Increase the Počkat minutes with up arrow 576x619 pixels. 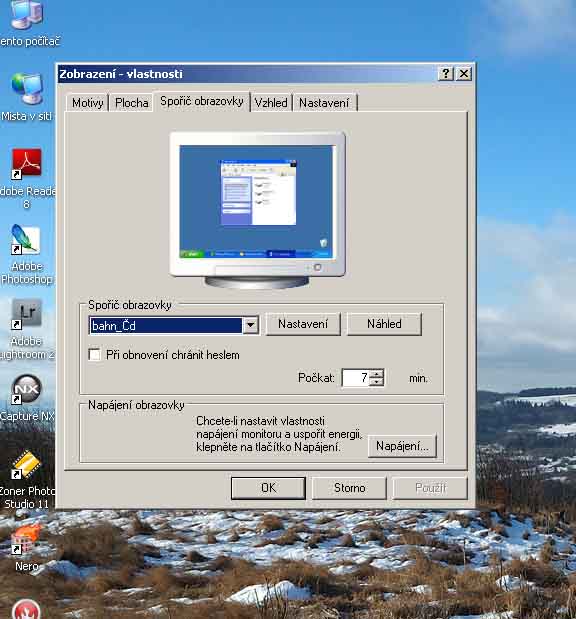[377, 373]
